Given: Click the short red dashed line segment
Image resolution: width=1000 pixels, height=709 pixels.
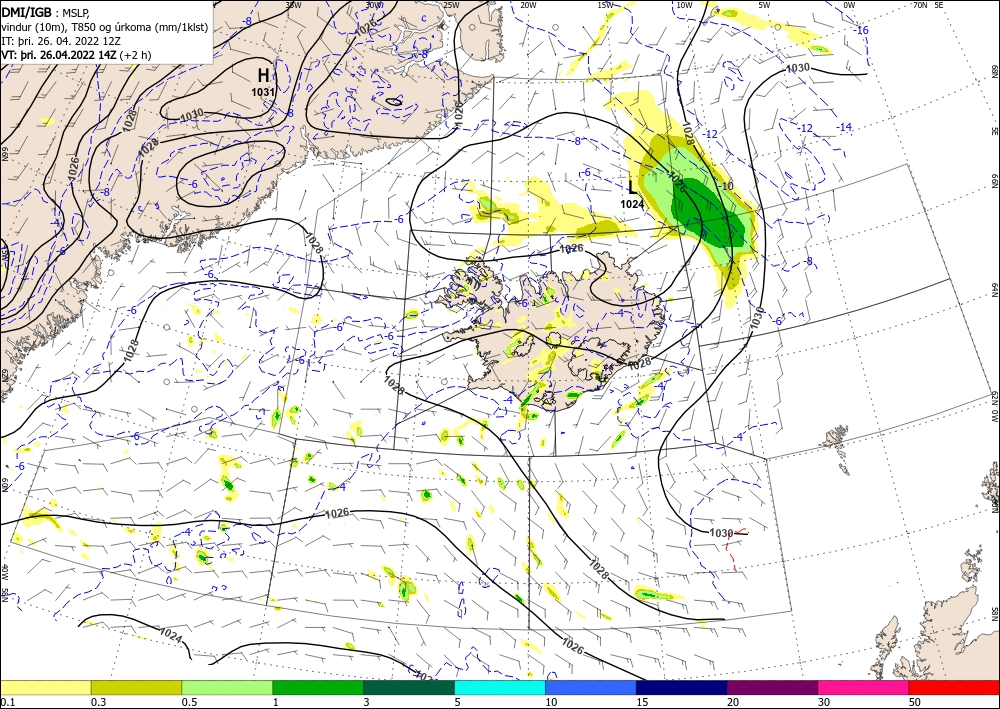Looking at the screenshot, I should [x=736, y=548].
